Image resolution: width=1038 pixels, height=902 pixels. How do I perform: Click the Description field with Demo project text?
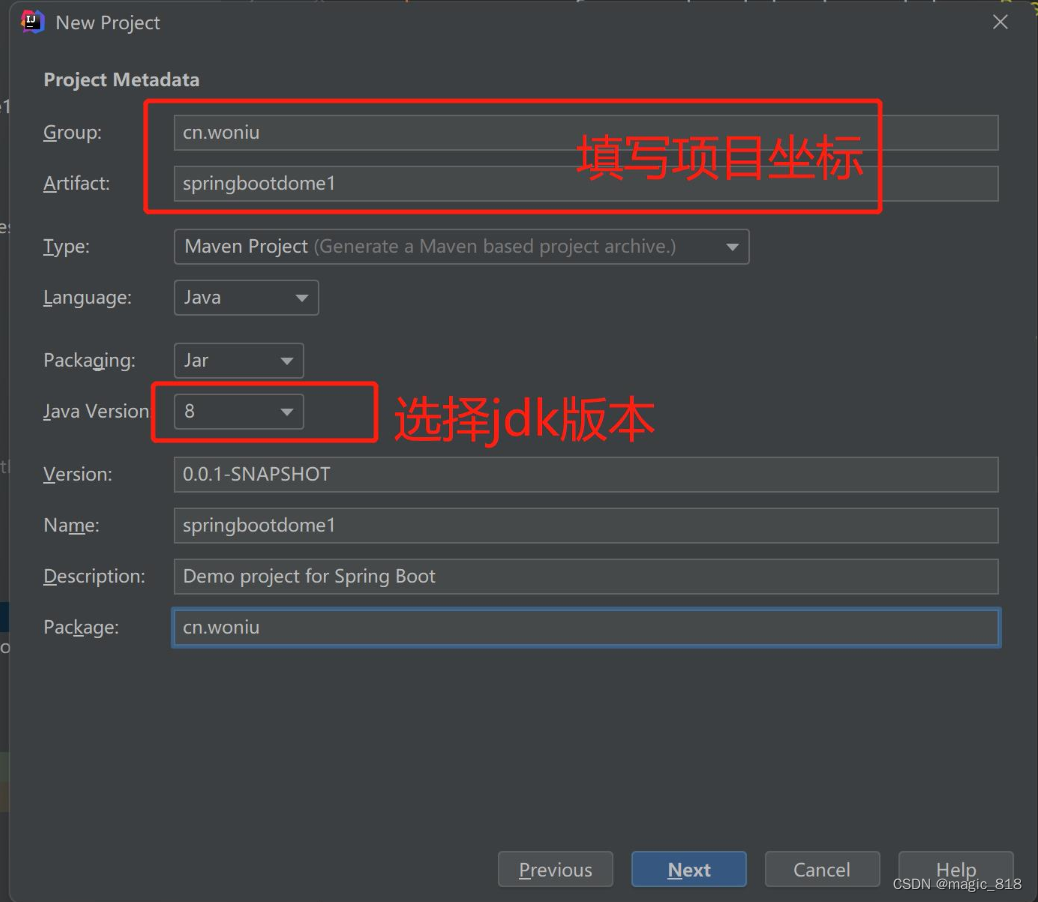586,576
